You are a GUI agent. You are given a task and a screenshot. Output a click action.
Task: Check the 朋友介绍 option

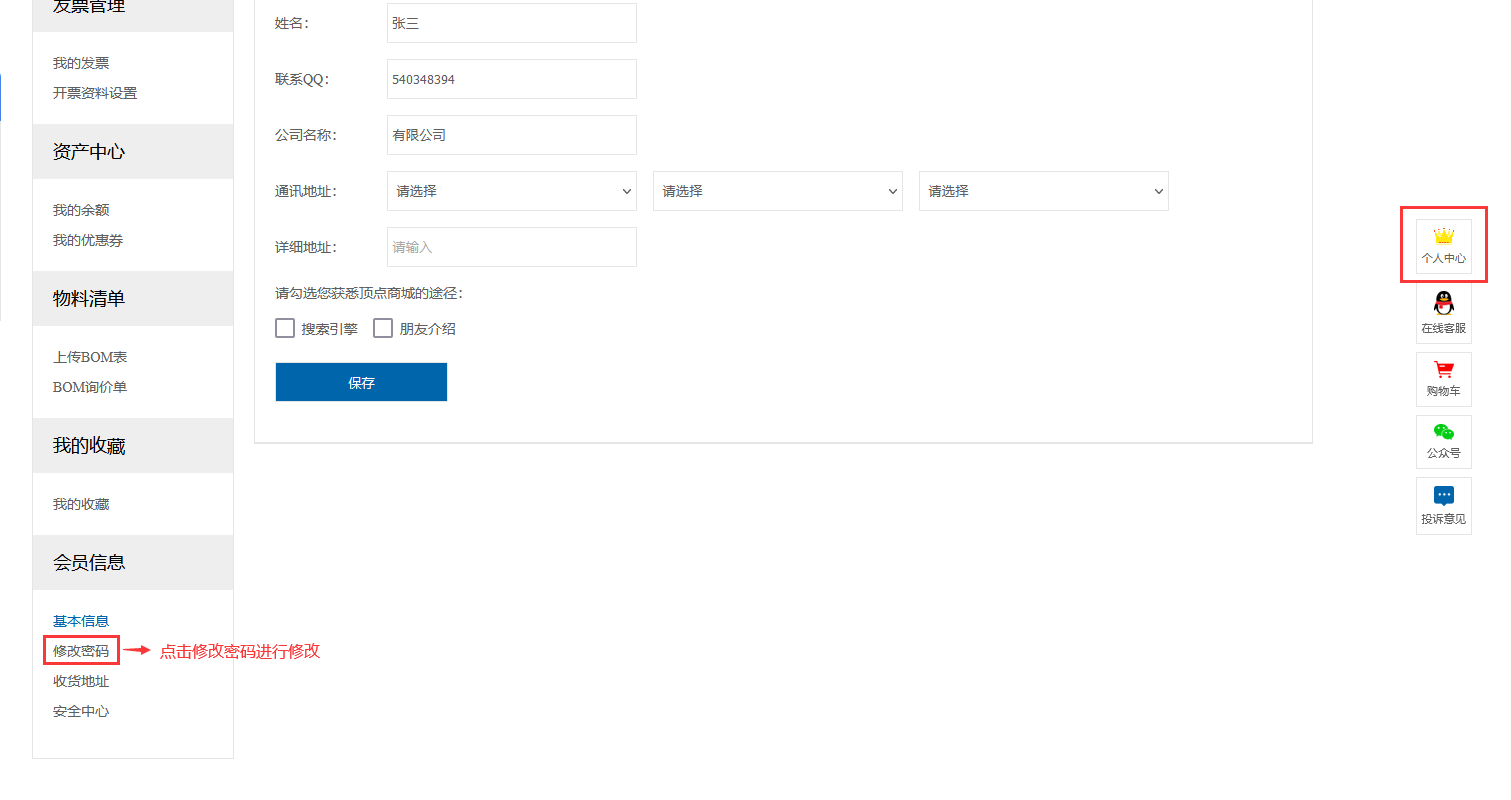point(383,327)
